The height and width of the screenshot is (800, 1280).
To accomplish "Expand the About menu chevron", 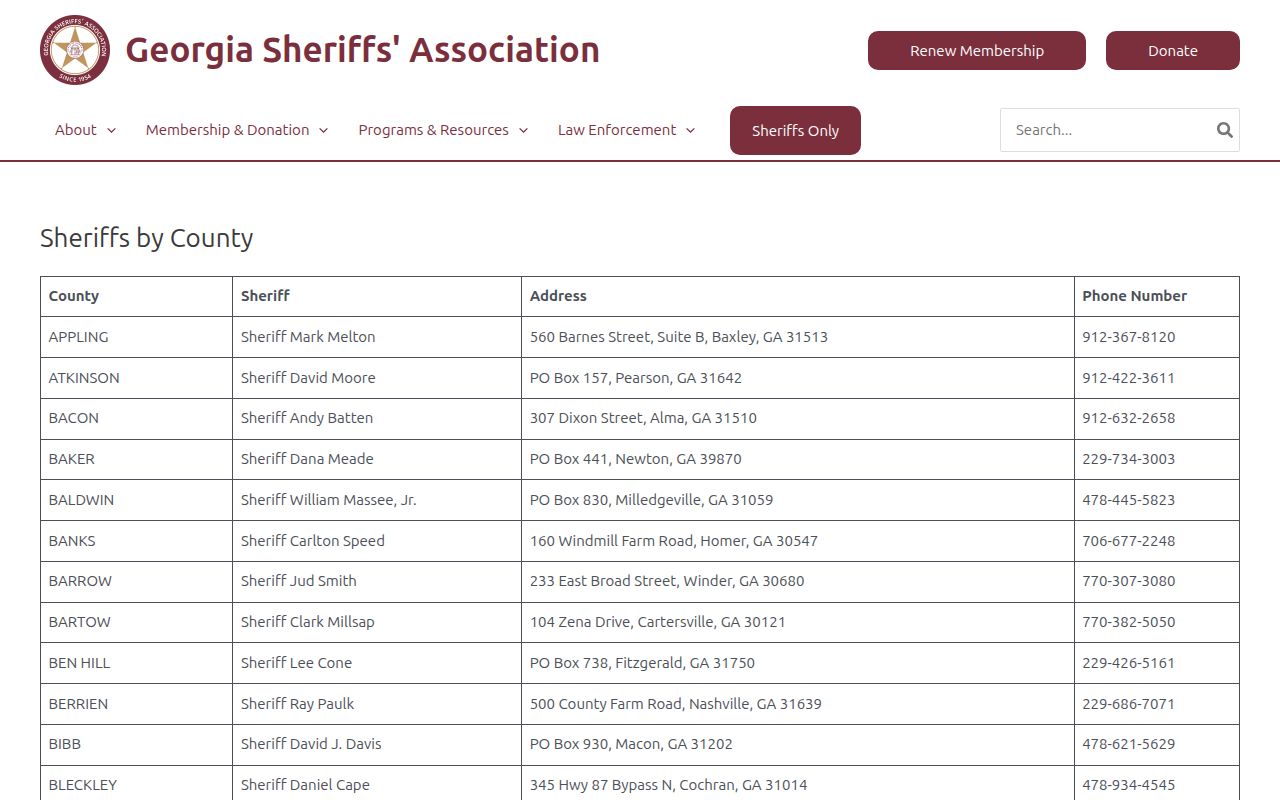I will tap(111, 130).
